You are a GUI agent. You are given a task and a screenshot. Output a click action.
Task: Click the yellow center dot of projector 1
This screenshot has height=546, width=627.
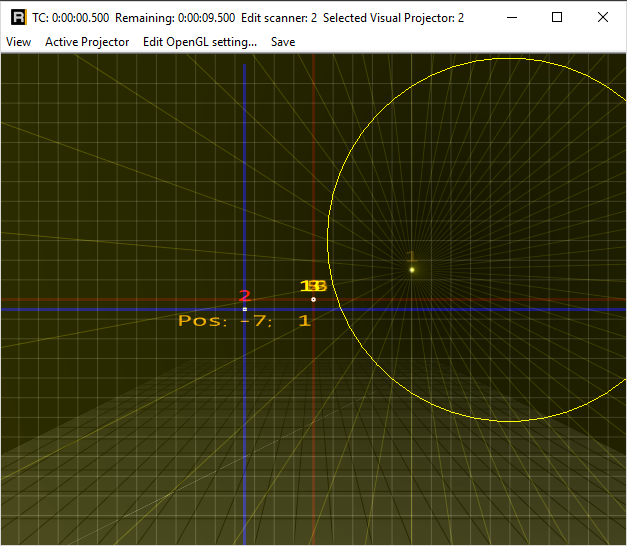tap(412, 270)
